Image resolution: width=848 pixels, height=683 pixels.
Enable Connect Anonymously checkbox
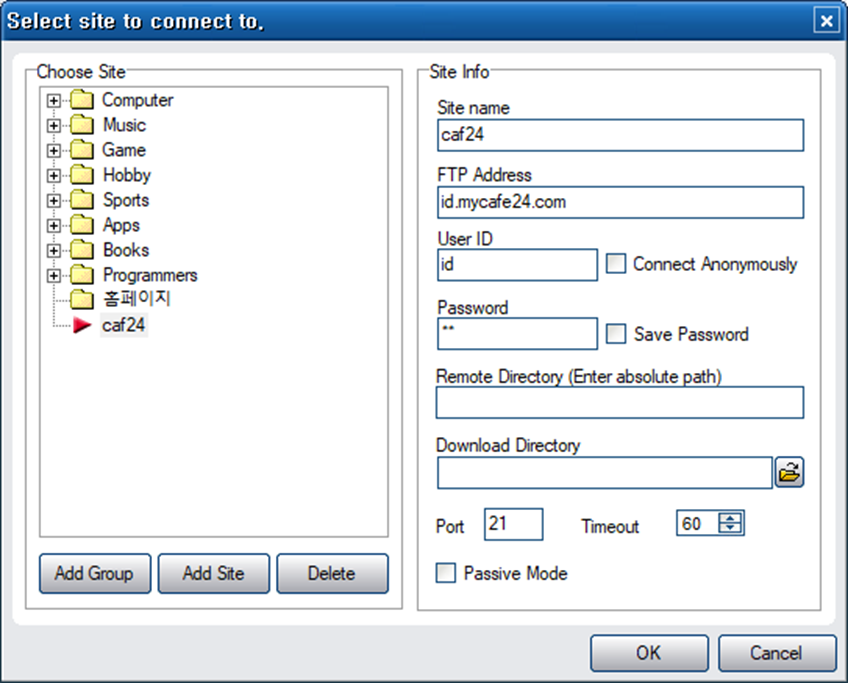click(x=616, y=263)
